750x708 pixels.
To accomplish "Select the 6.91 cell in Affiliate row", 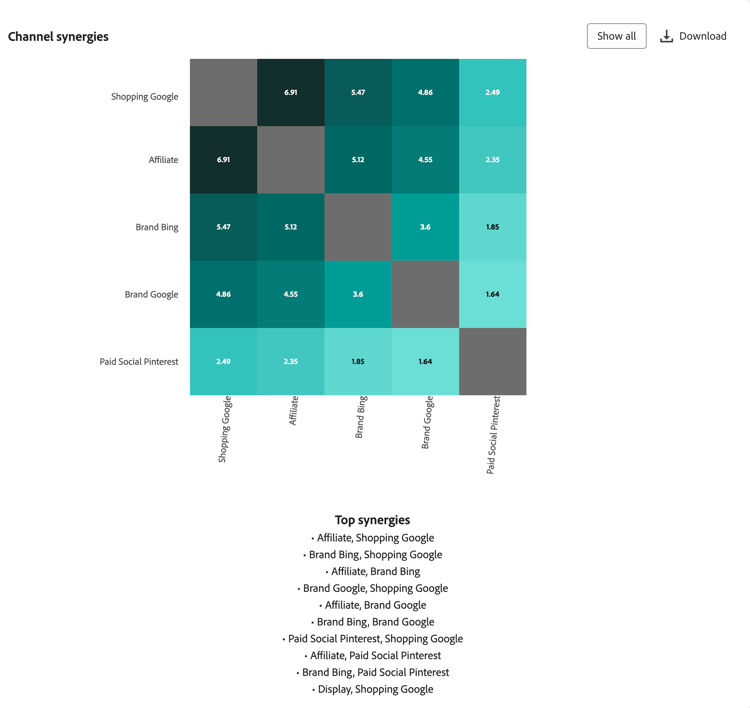I will point(223,160).
